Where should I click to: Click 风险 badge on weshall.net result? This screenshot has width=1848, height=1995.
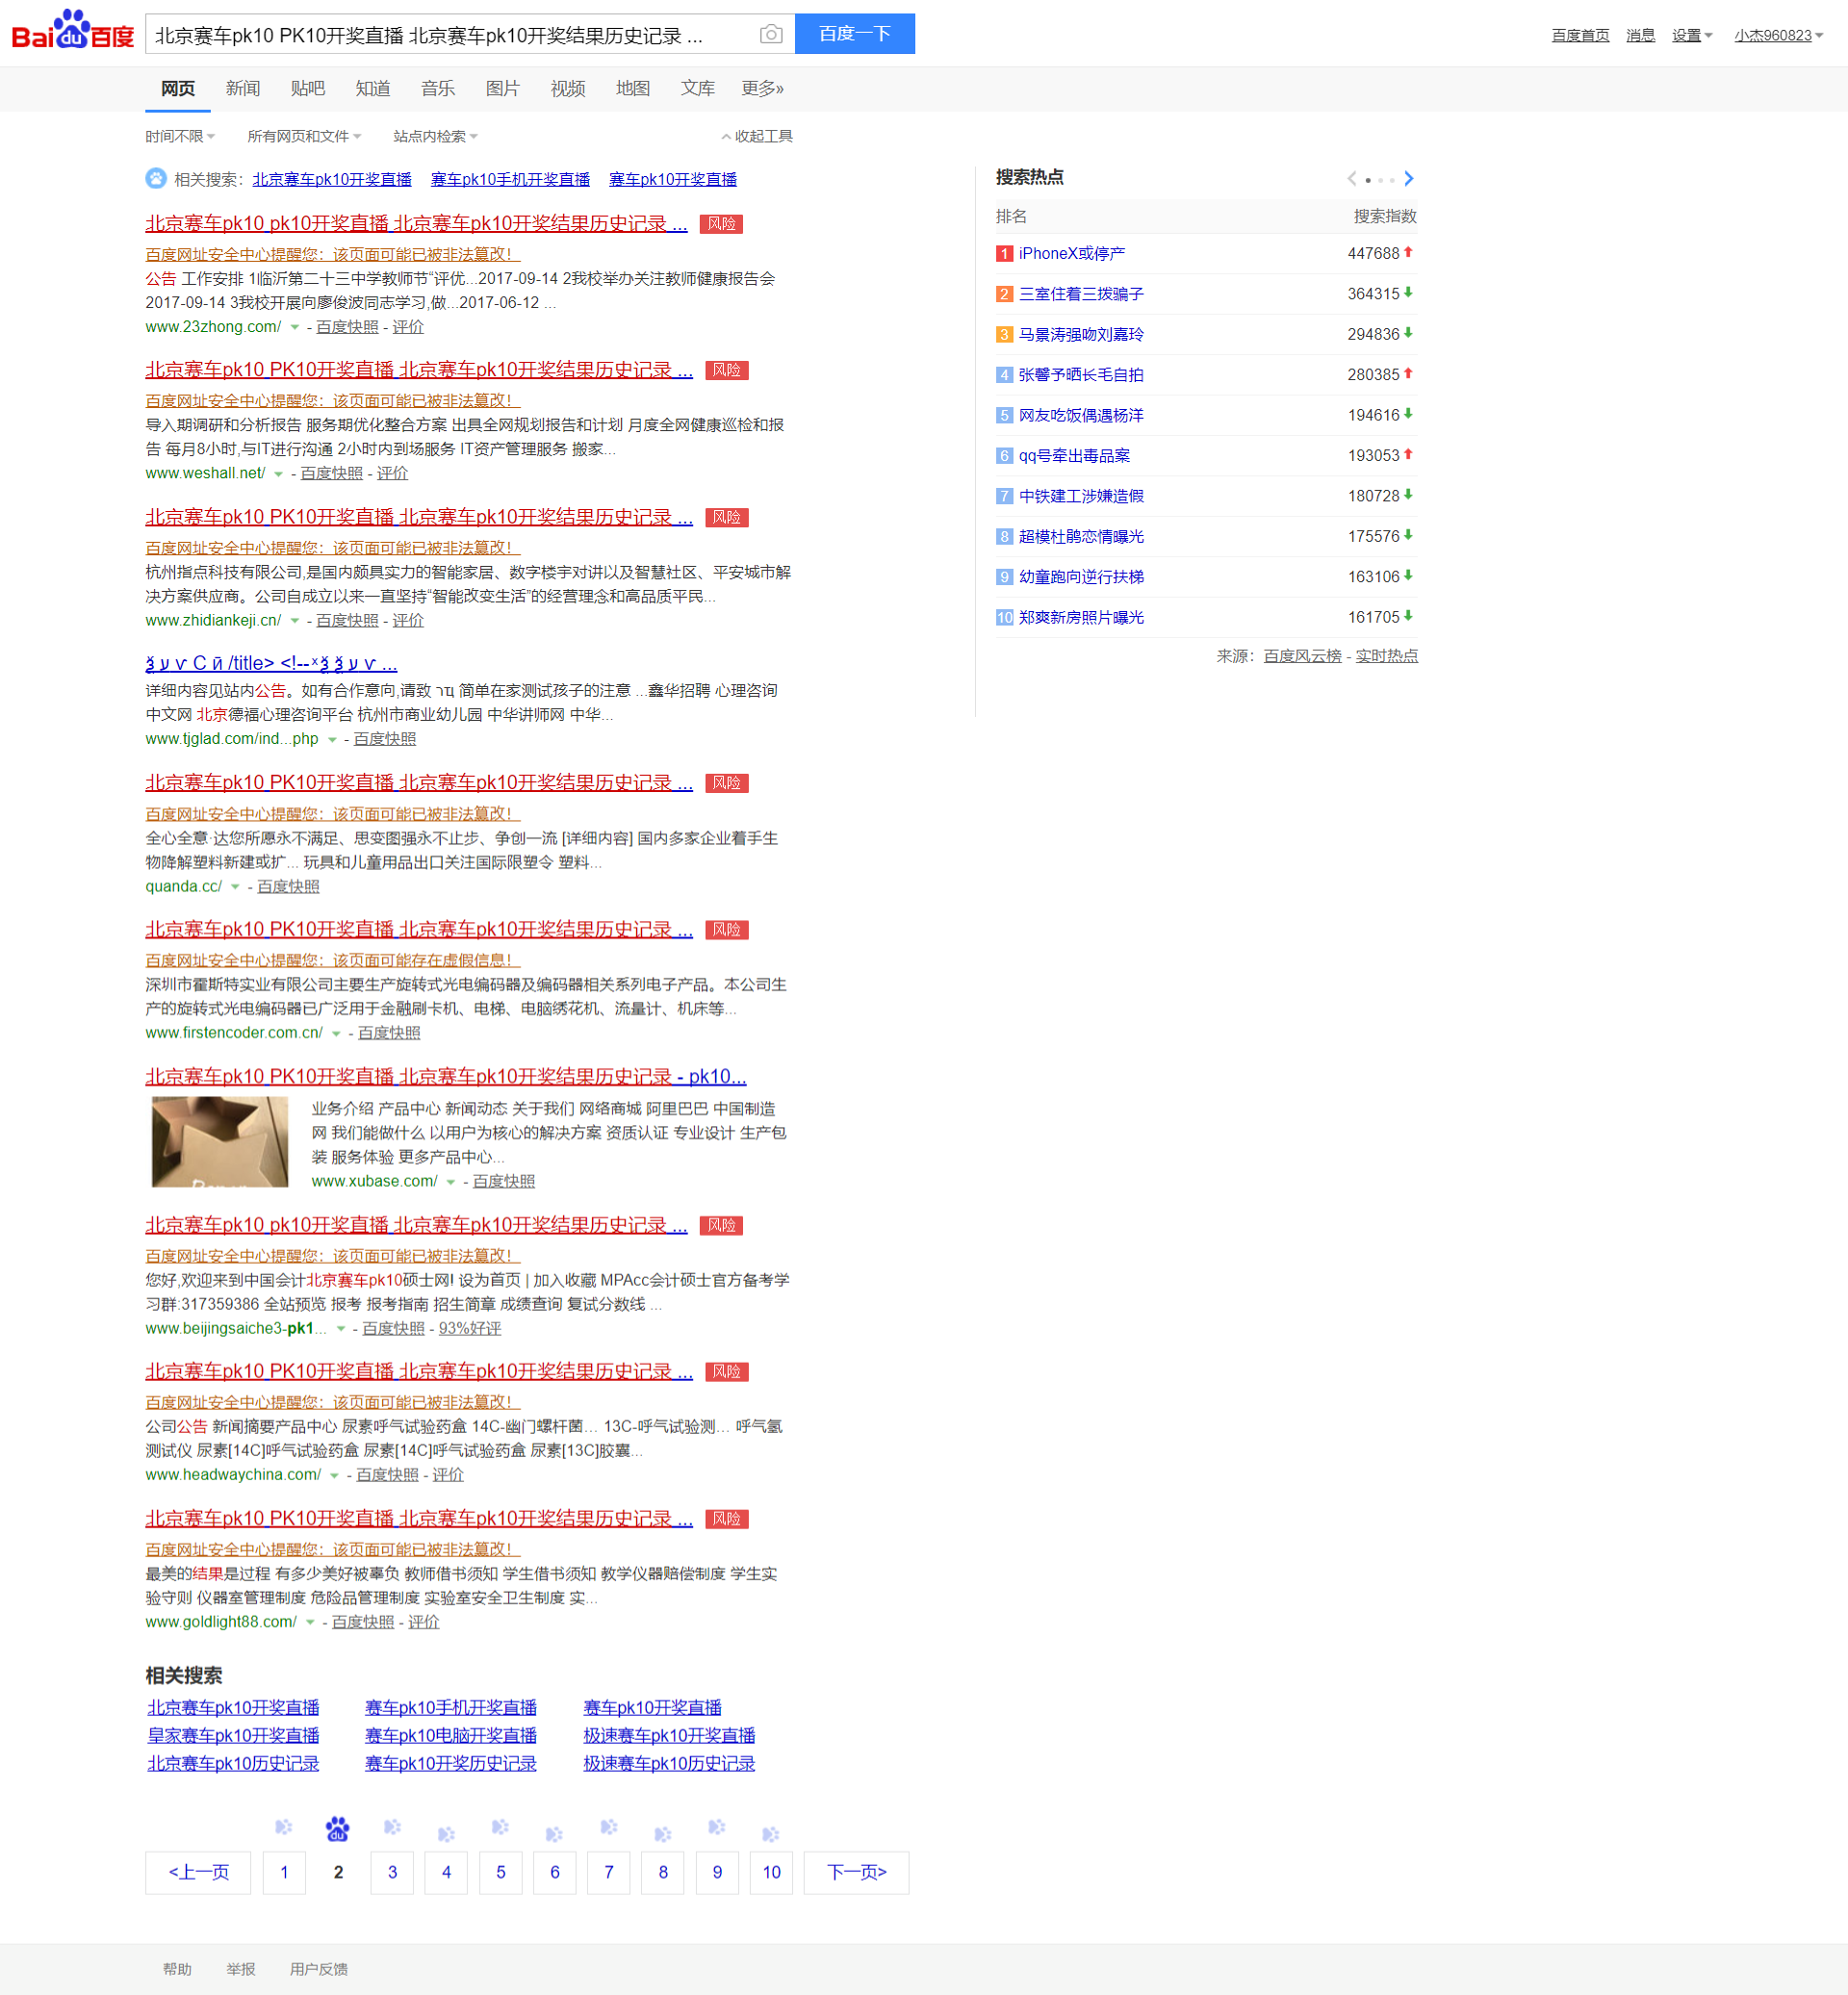tap(727, 370)
